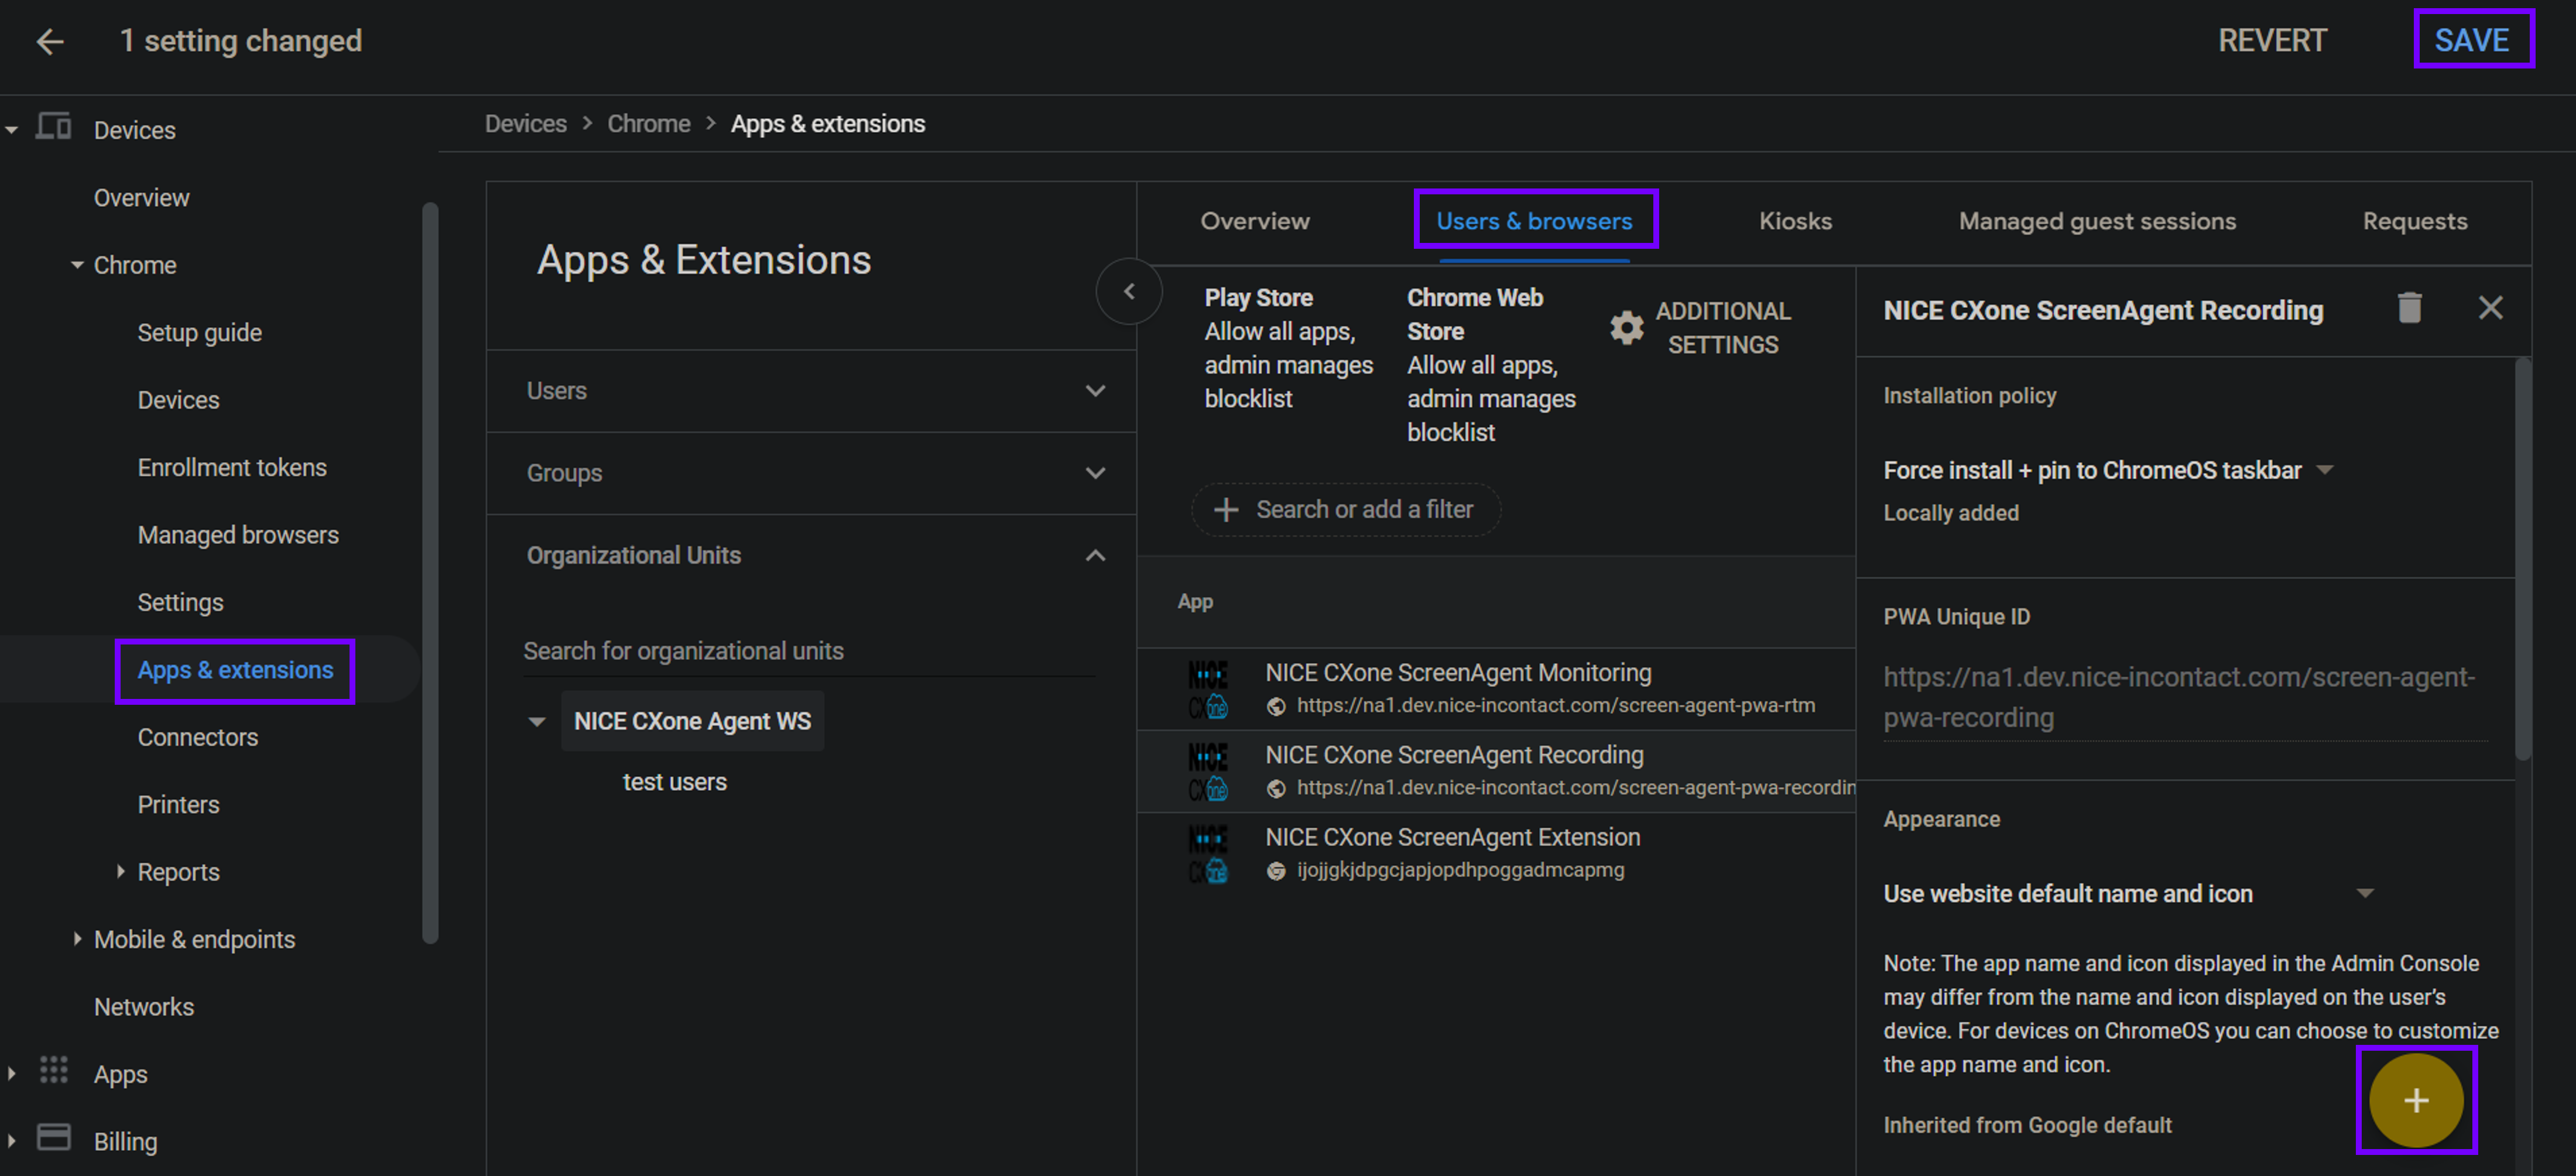The width and height of the screenshot is (2576, 1176).
Task: Select the test users organizational unit
Action: coord(674,782)
